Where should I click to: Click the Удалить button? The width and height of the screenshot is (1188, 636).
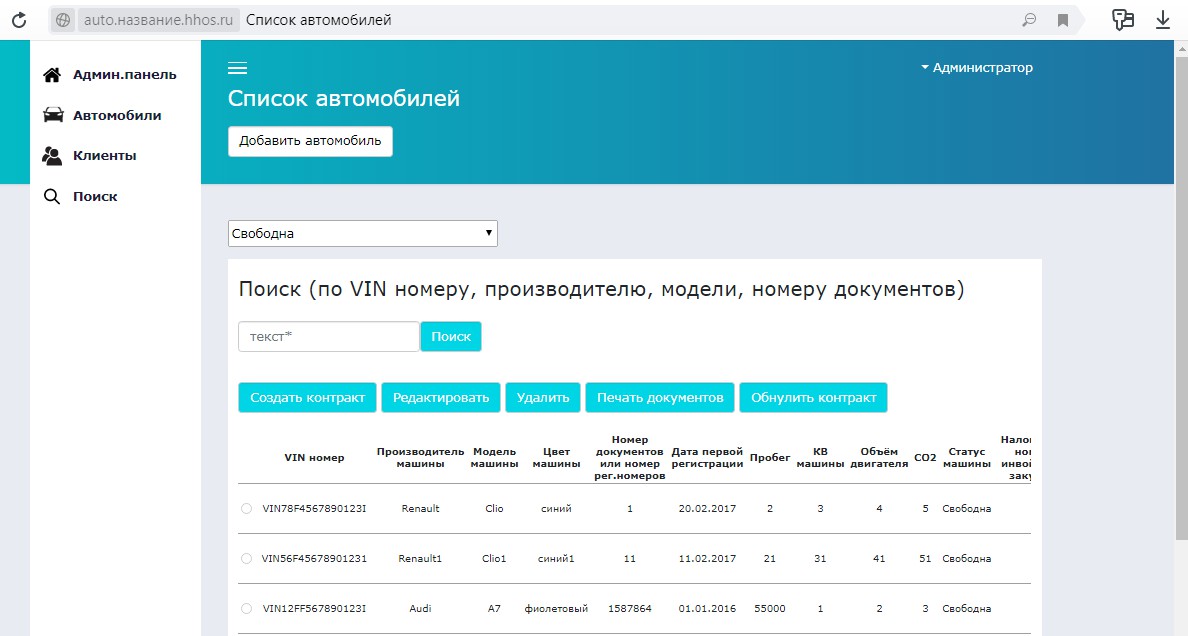tap(542, 397)
